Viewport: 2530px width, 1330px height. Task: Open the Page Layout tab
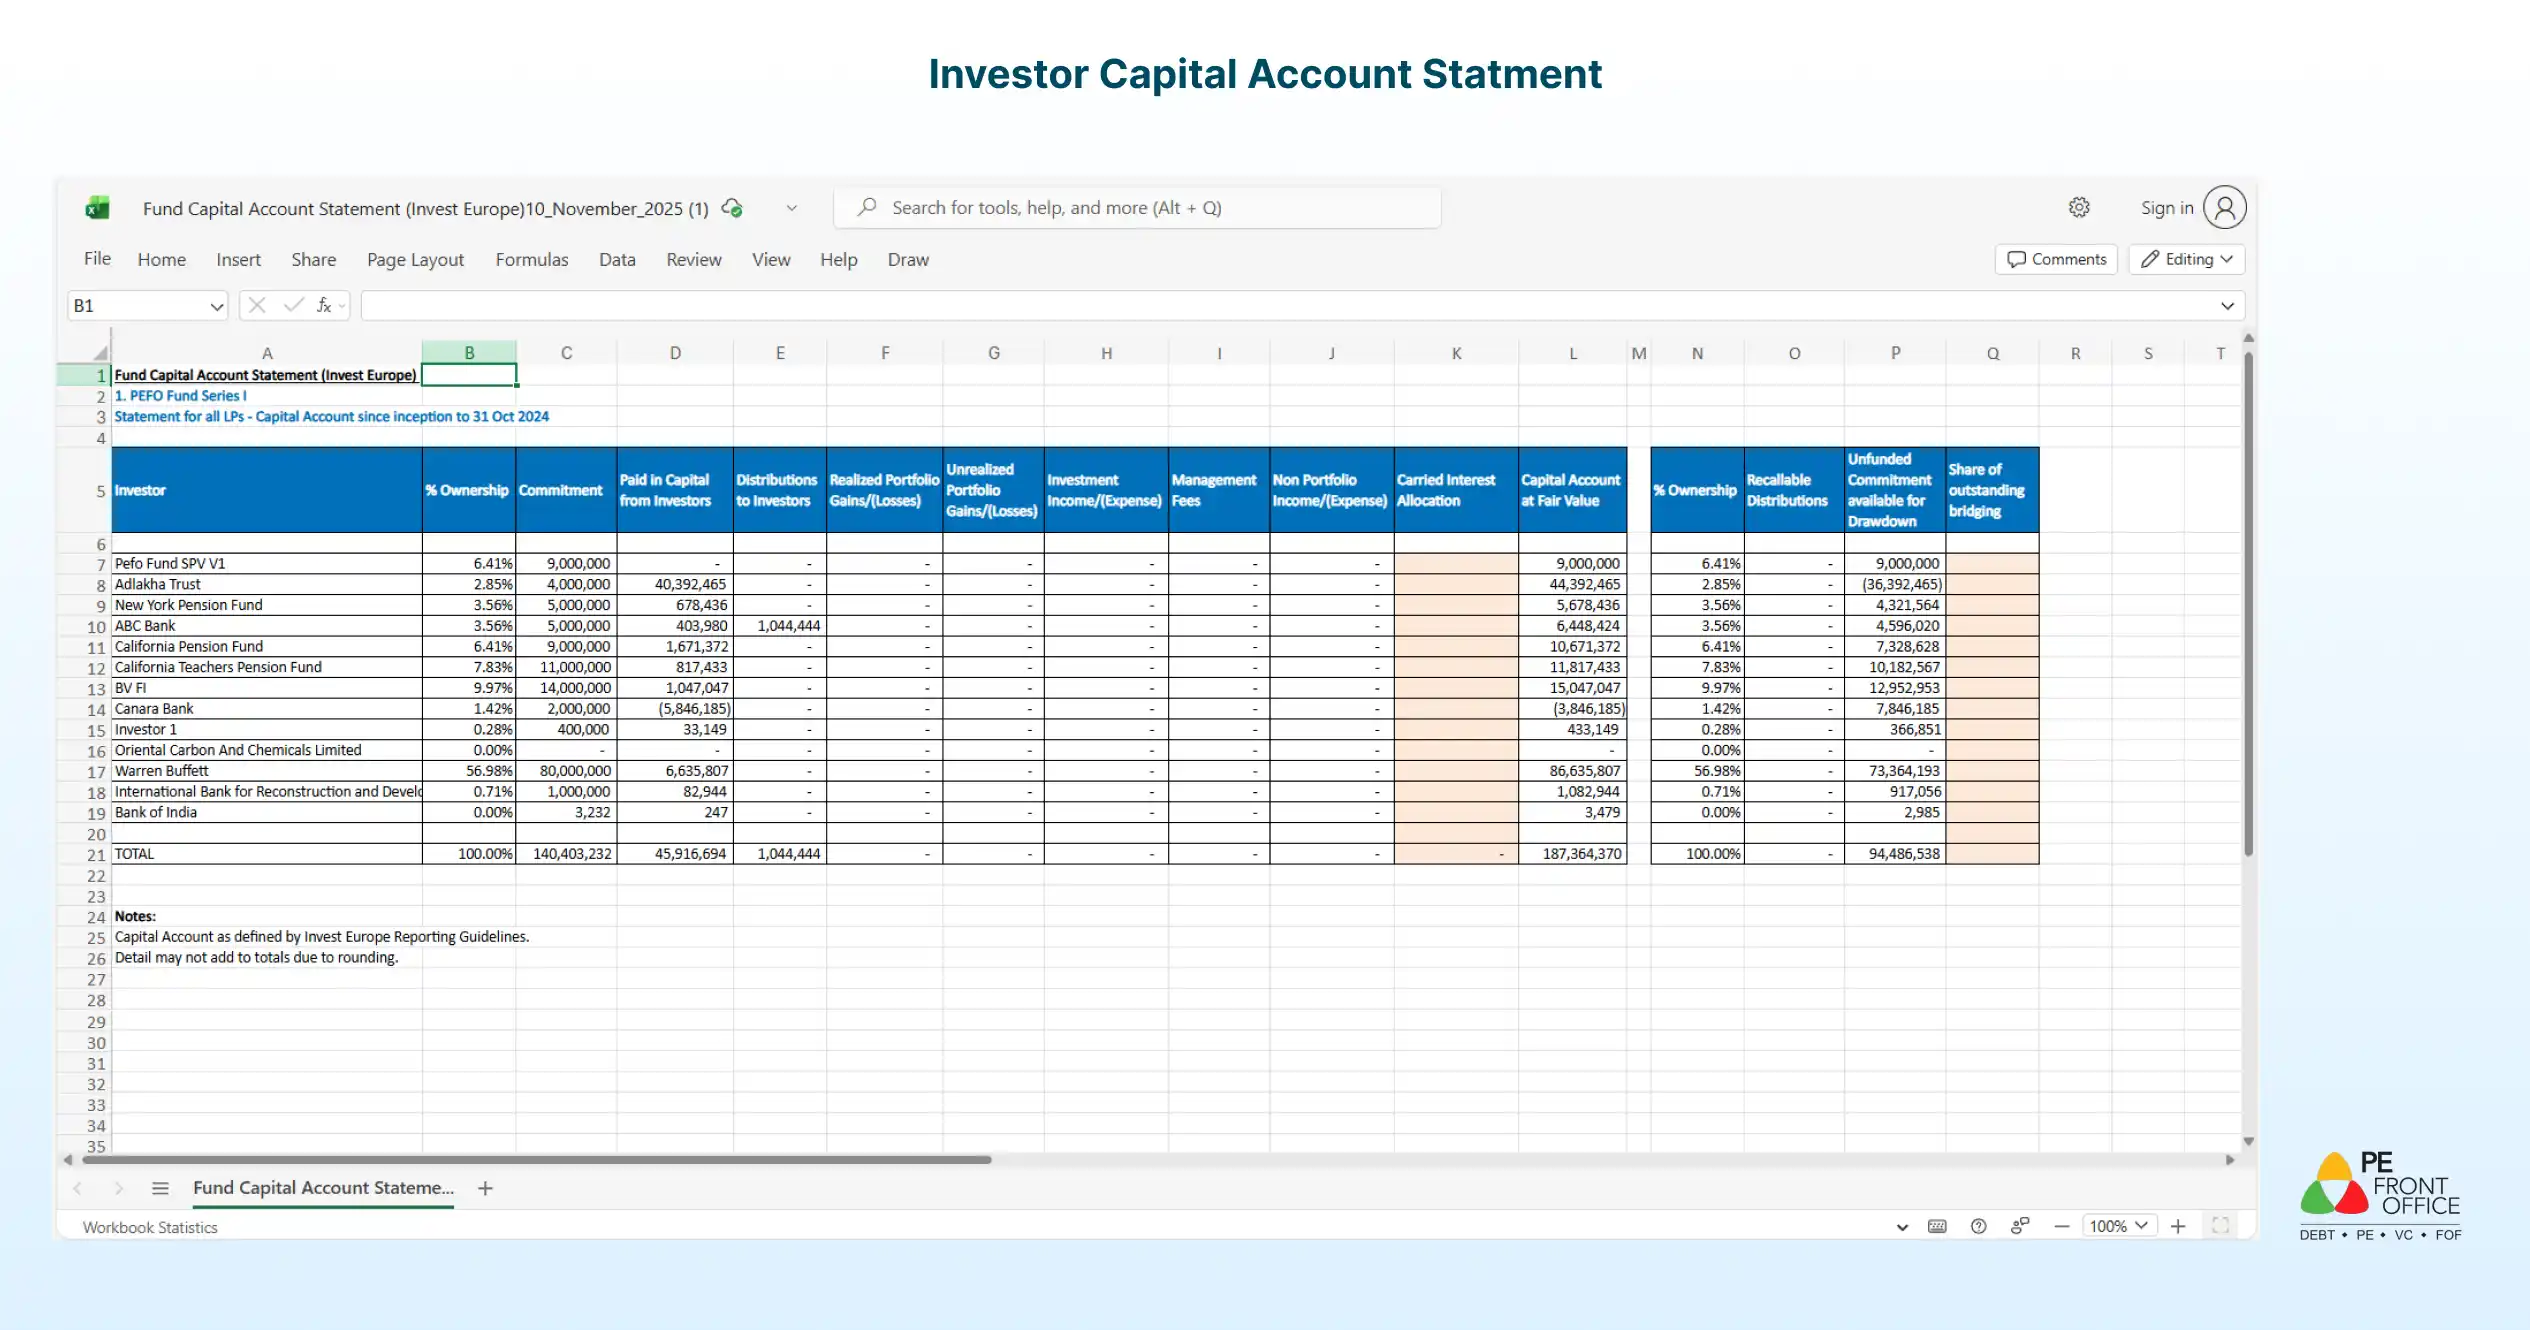415,260
